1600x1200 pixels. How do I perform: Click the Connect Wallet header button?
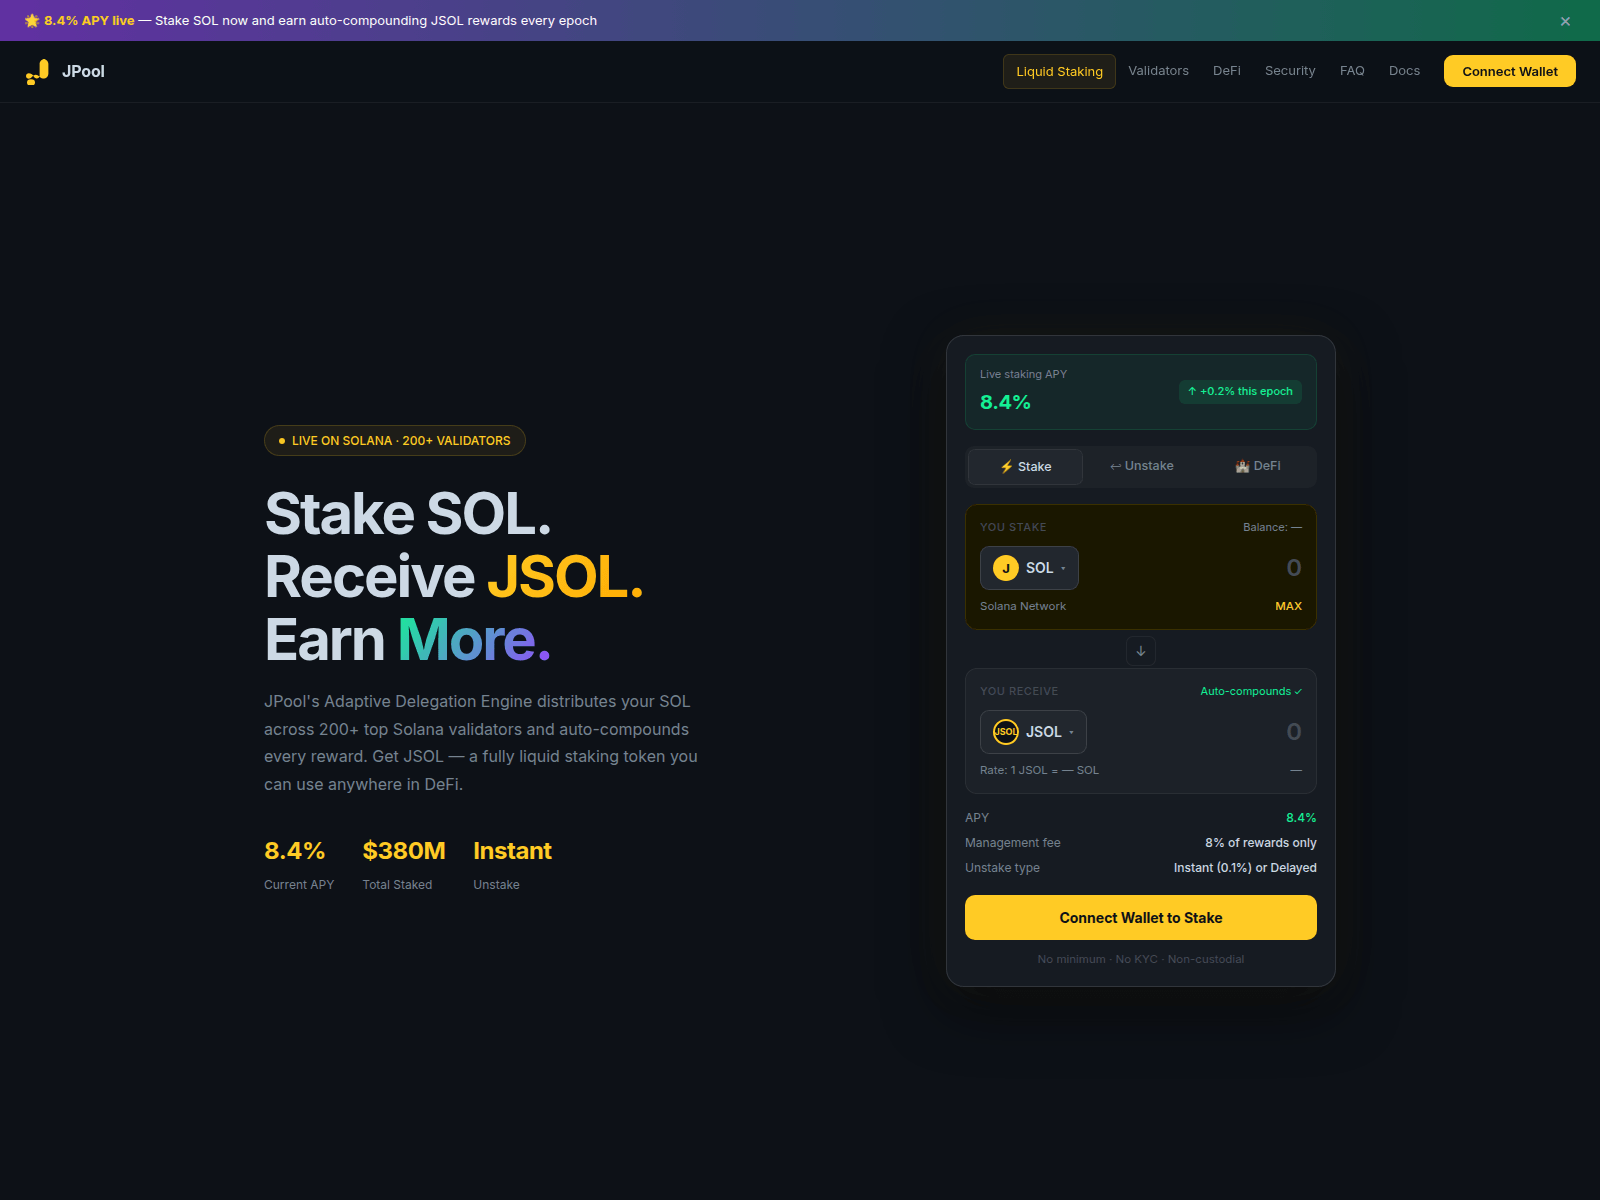pyautogui.click(x=1509, y=71)
